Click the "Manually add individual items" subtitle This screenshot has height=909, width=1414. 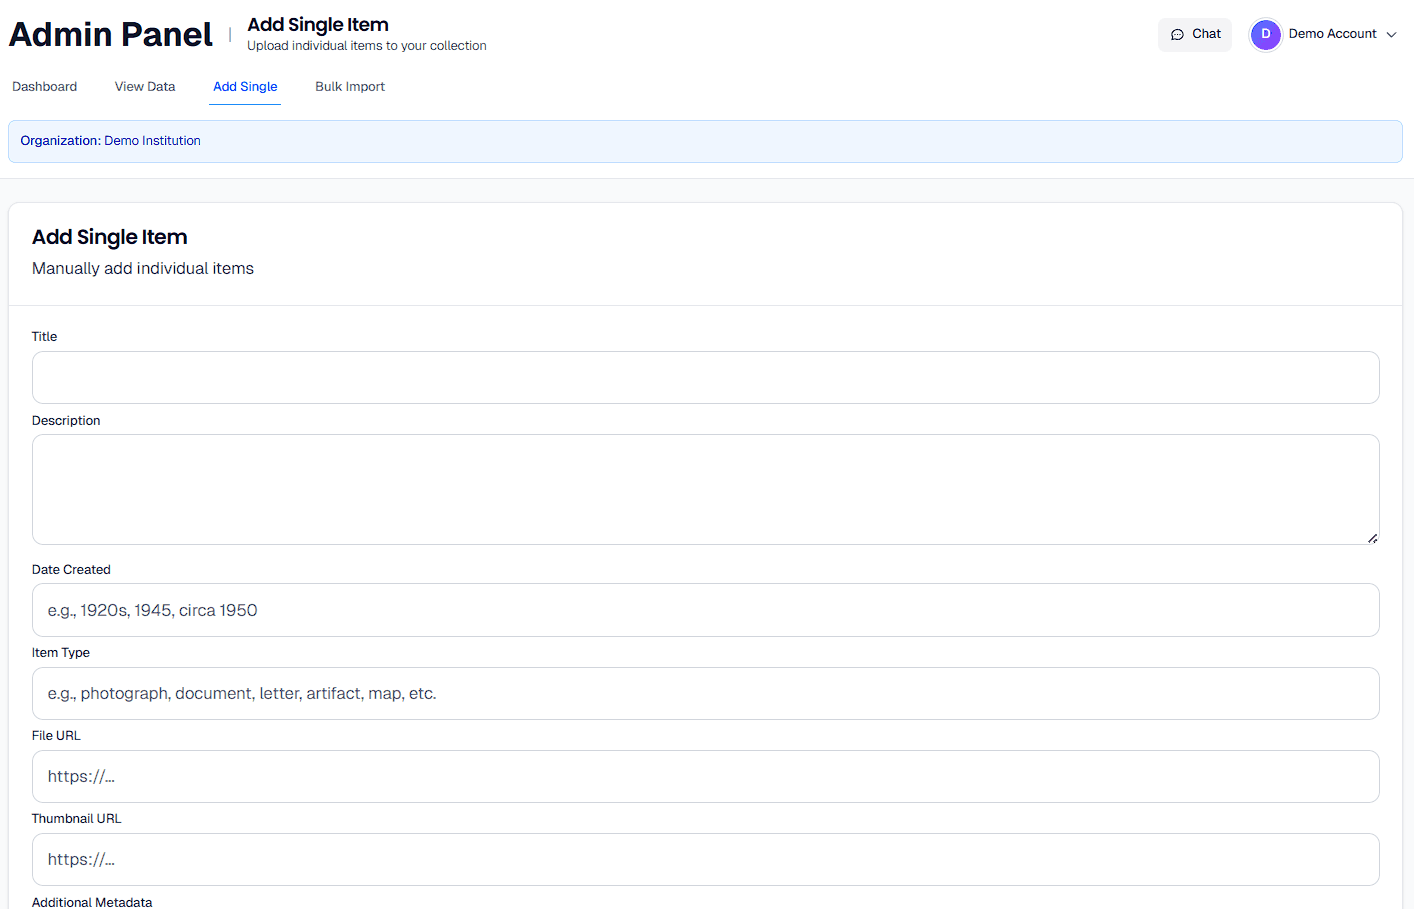click(143, 268)
